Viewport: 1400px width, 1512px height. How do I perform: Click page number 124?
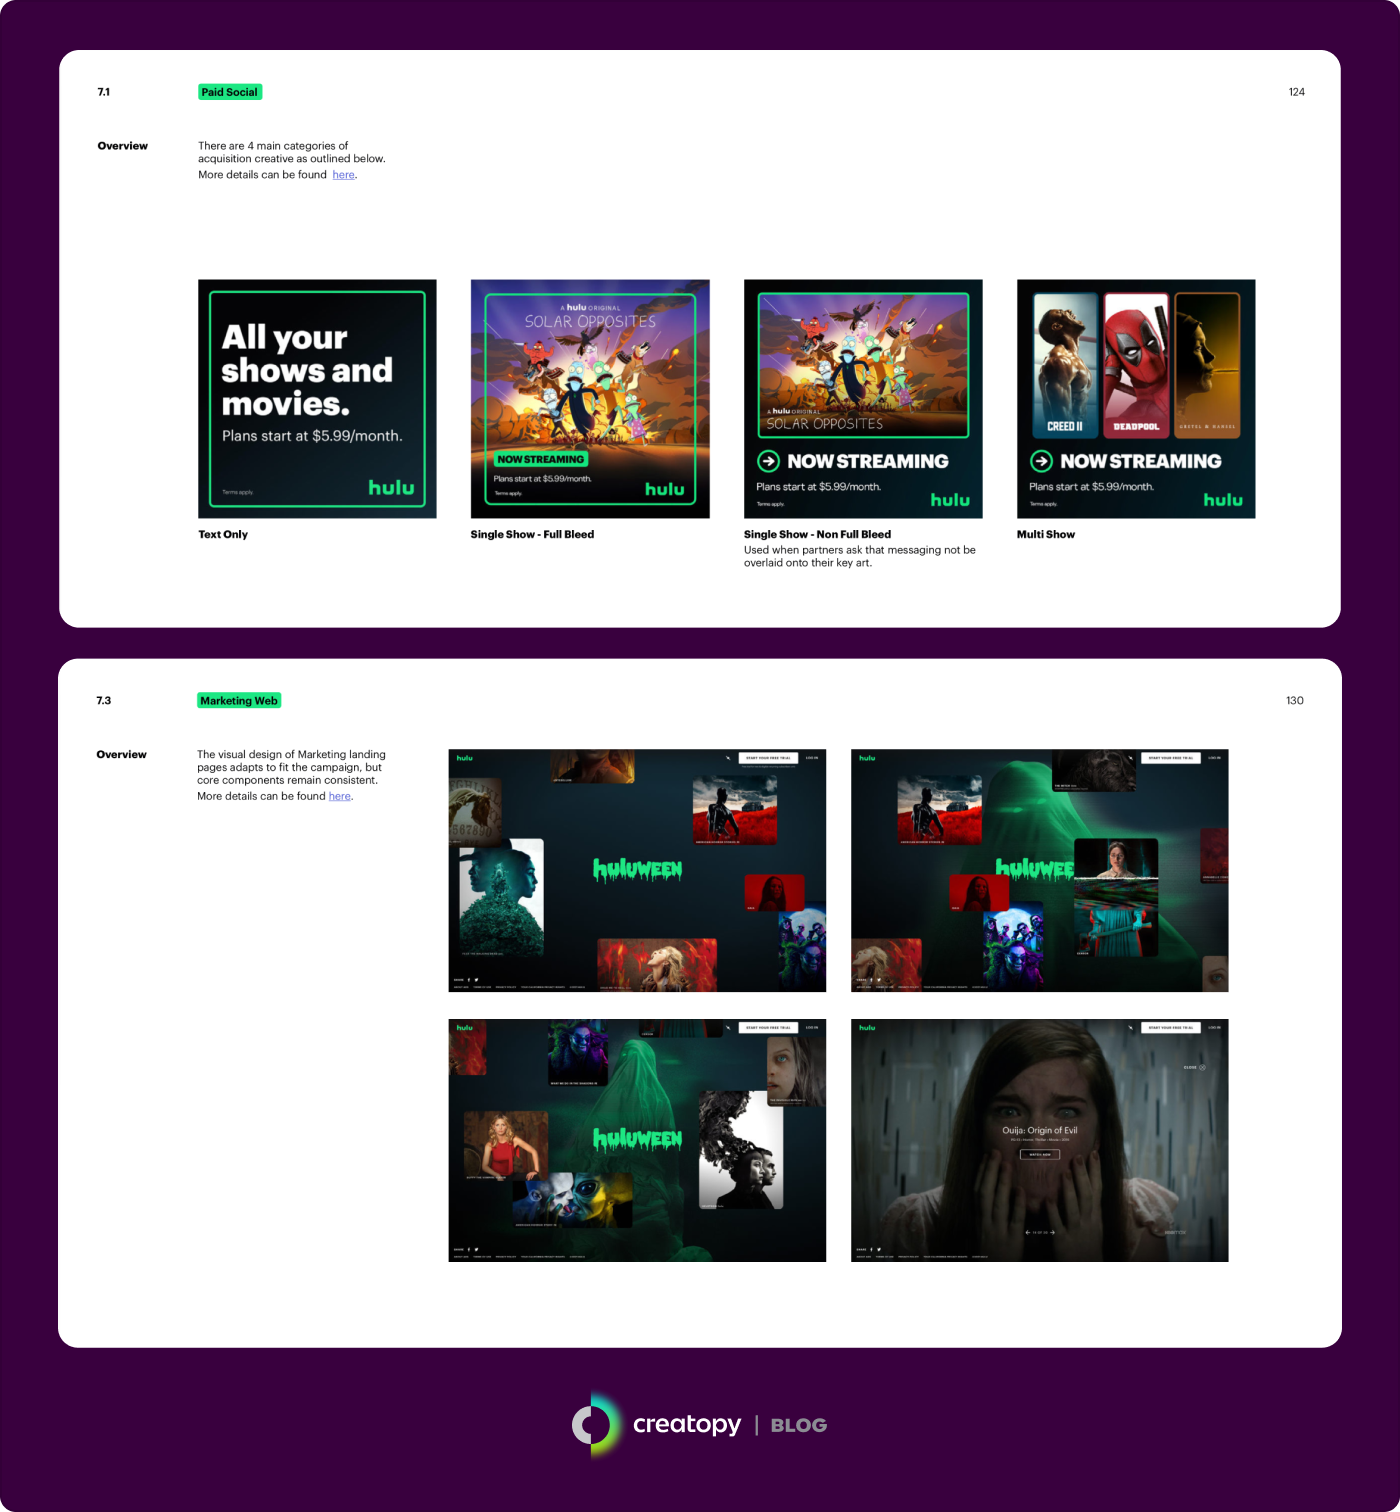tap(1296, 92)
